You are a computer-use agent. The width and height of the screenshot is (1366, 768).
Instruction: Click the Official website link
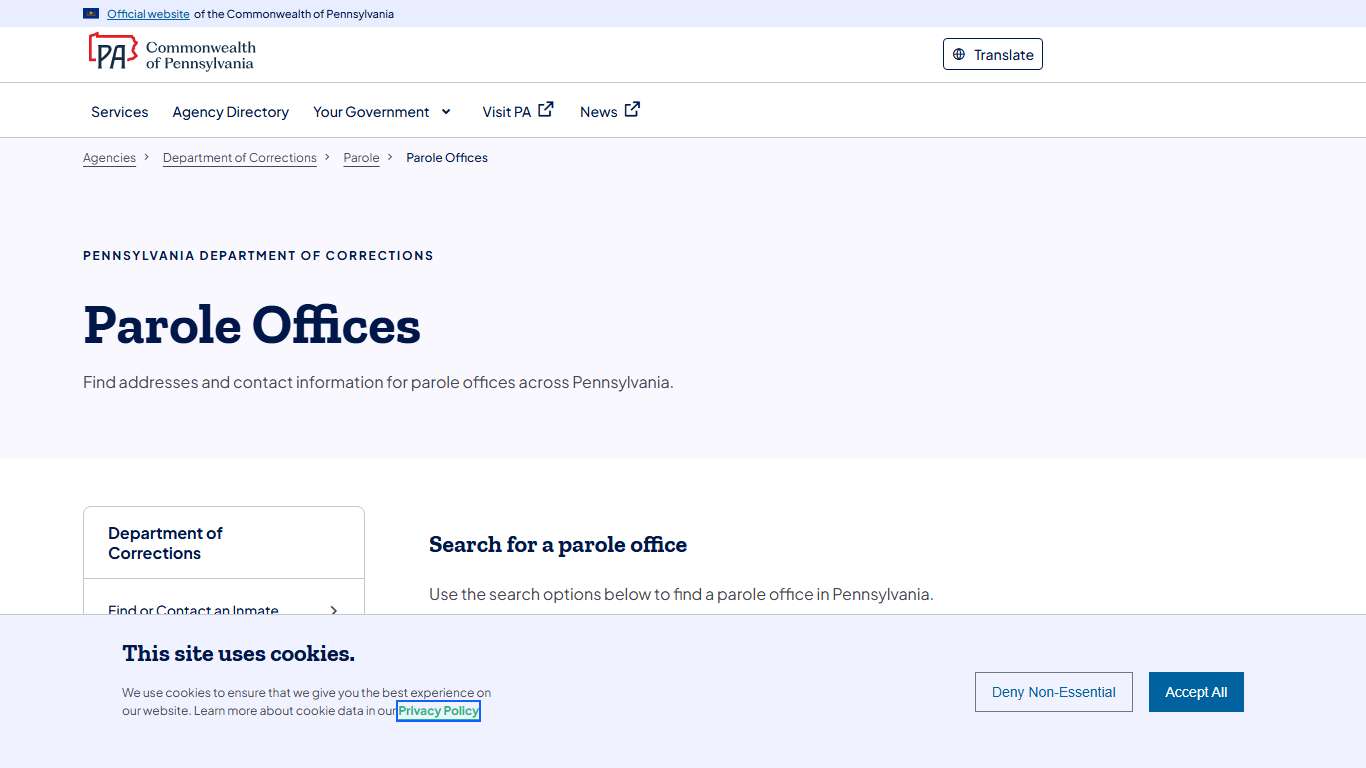click(148, 14)
